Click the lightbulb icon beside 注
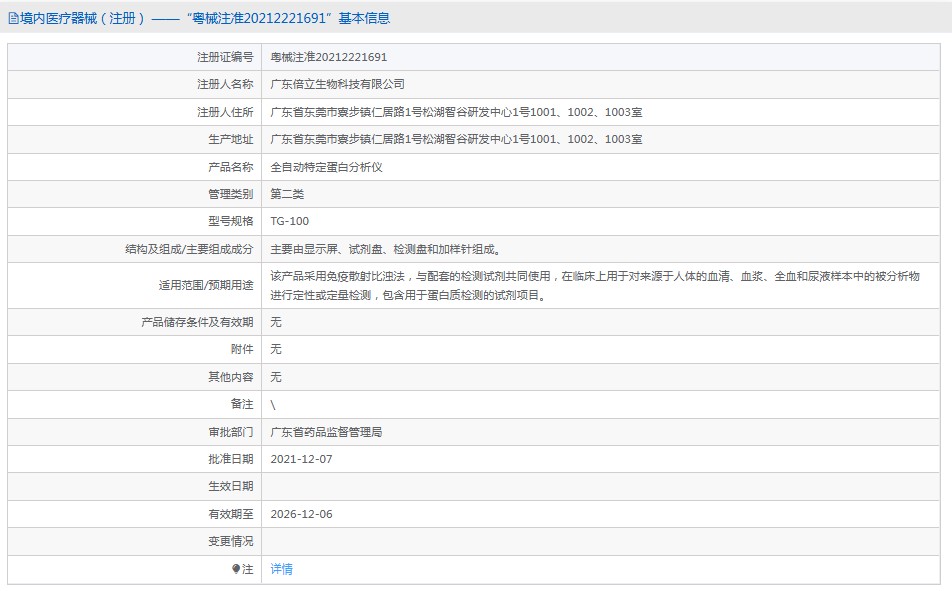This screenshot has height=591, width=952. point(236,569)
